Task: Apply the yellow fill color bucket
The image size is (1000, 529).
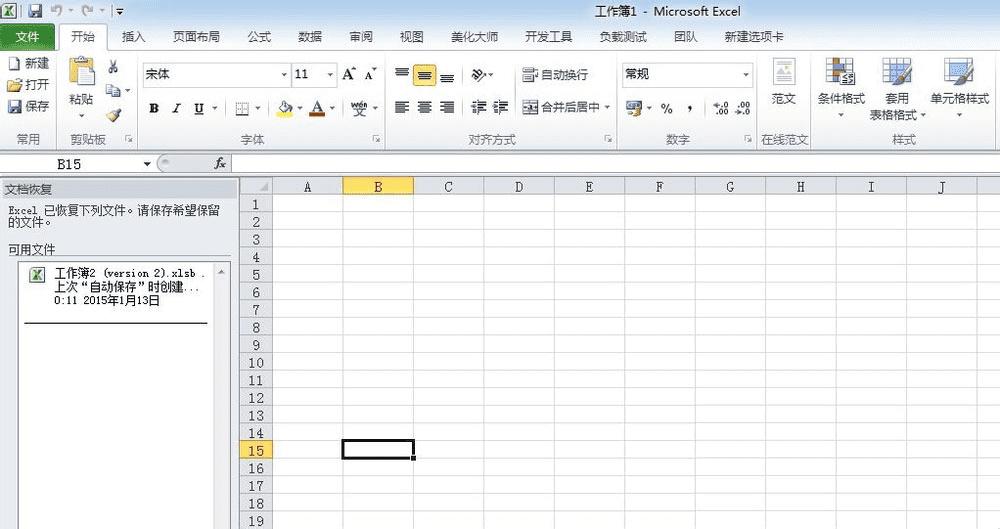Action: click(285, 108)
